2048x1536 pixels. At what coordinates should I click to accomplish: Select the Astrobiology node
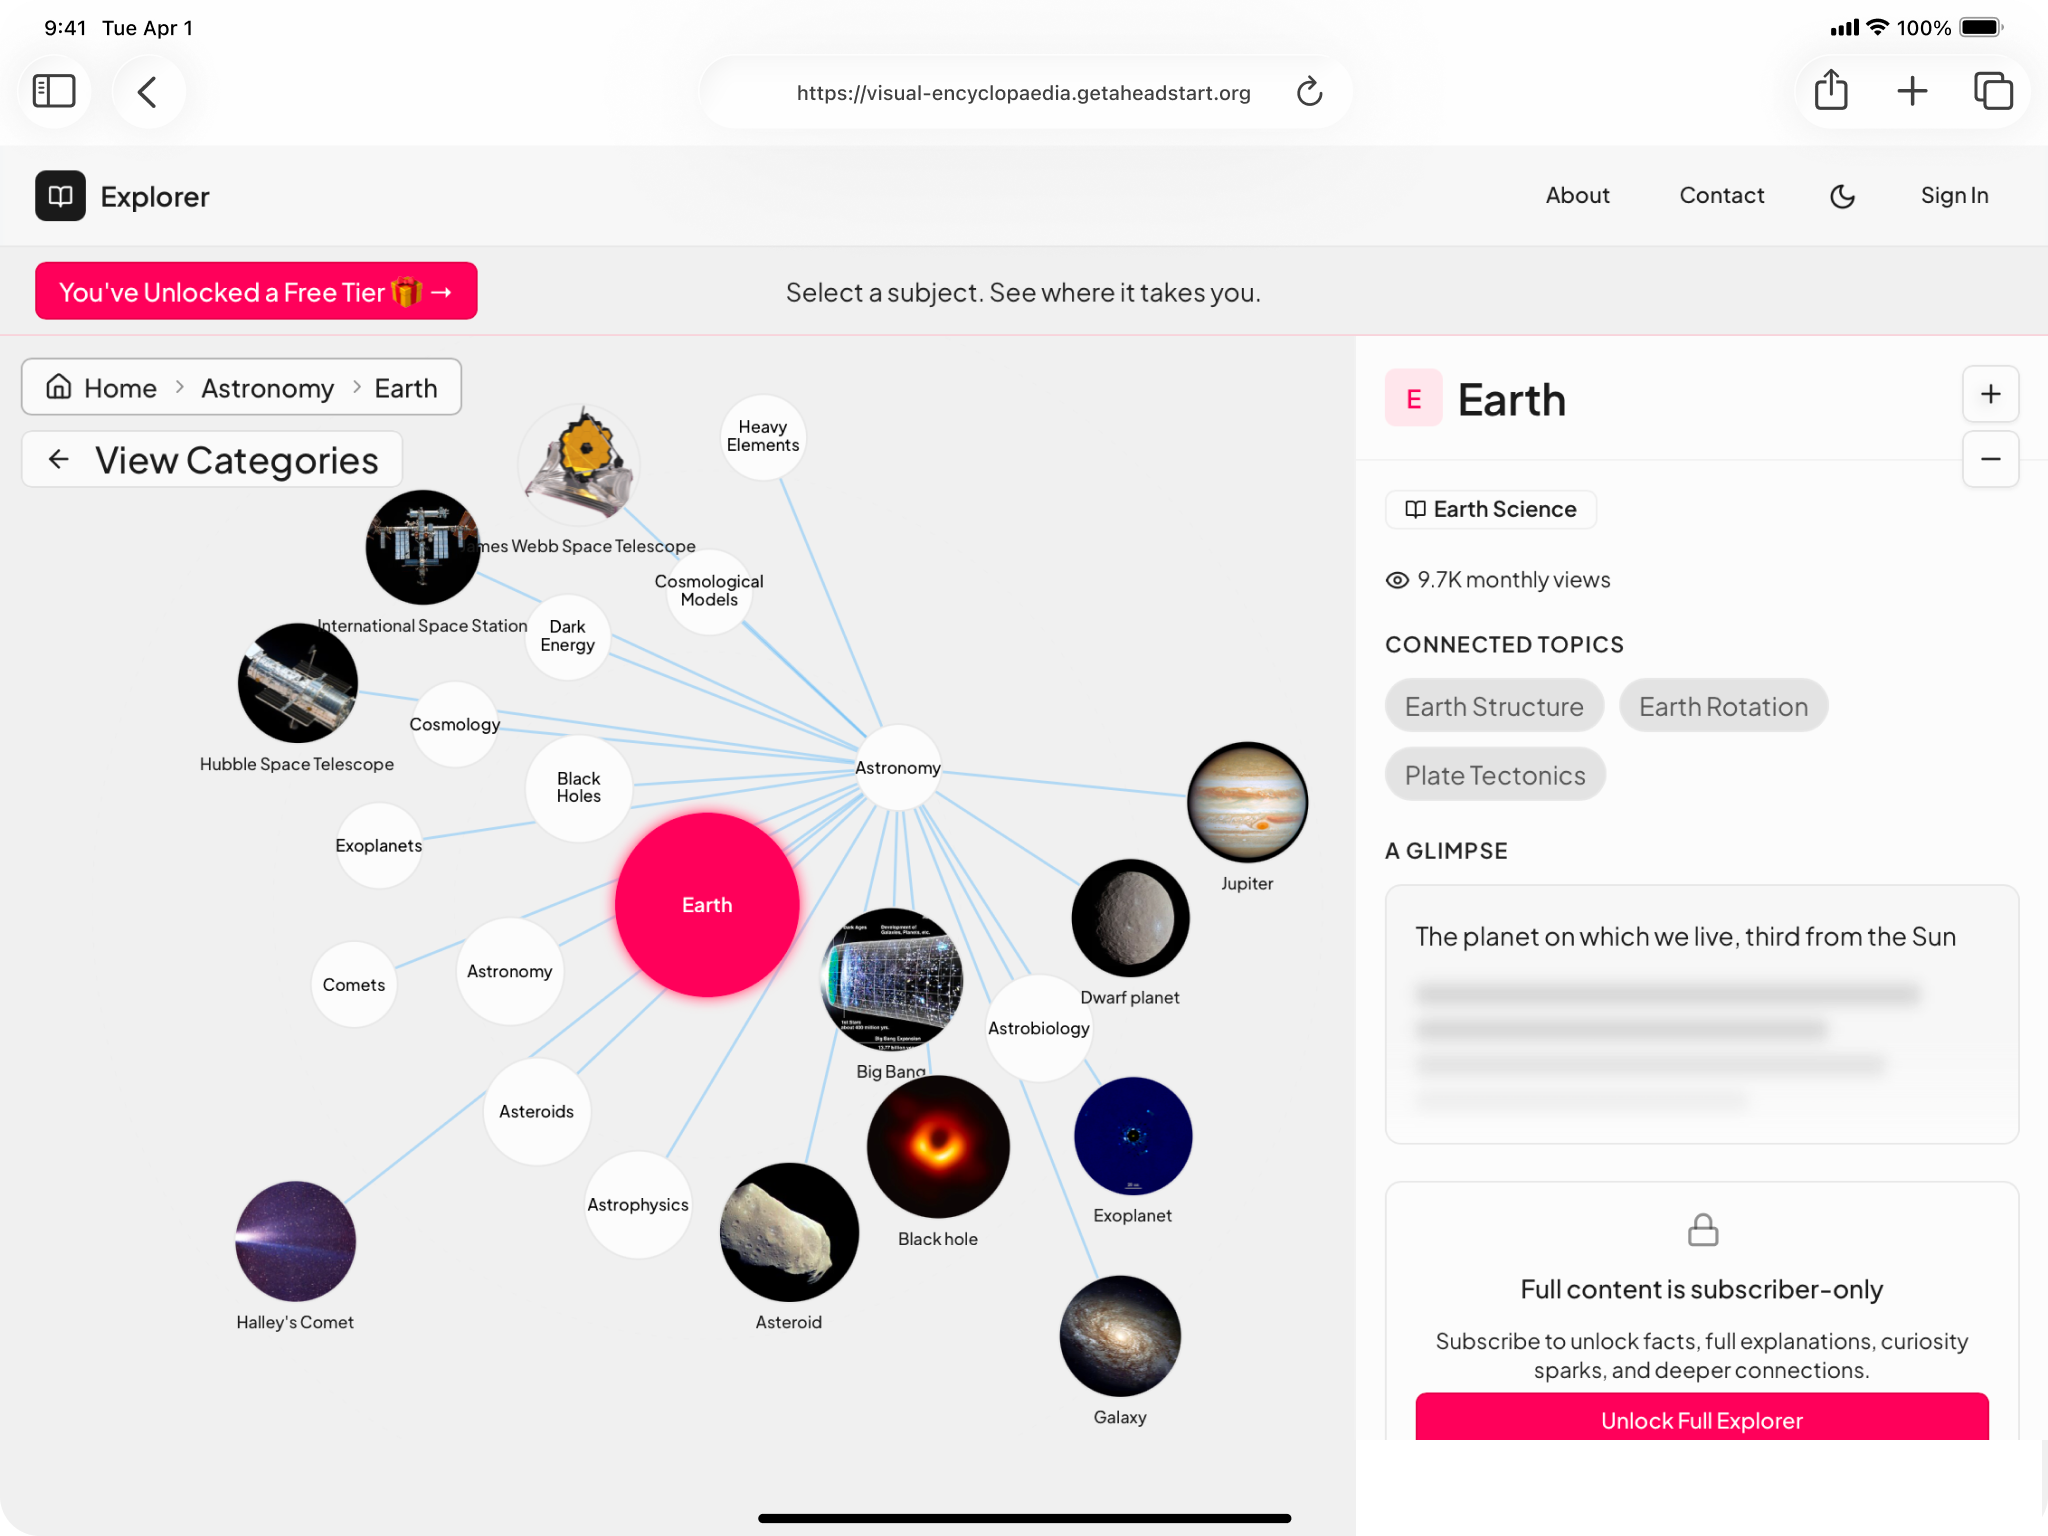[1039, 1029]
